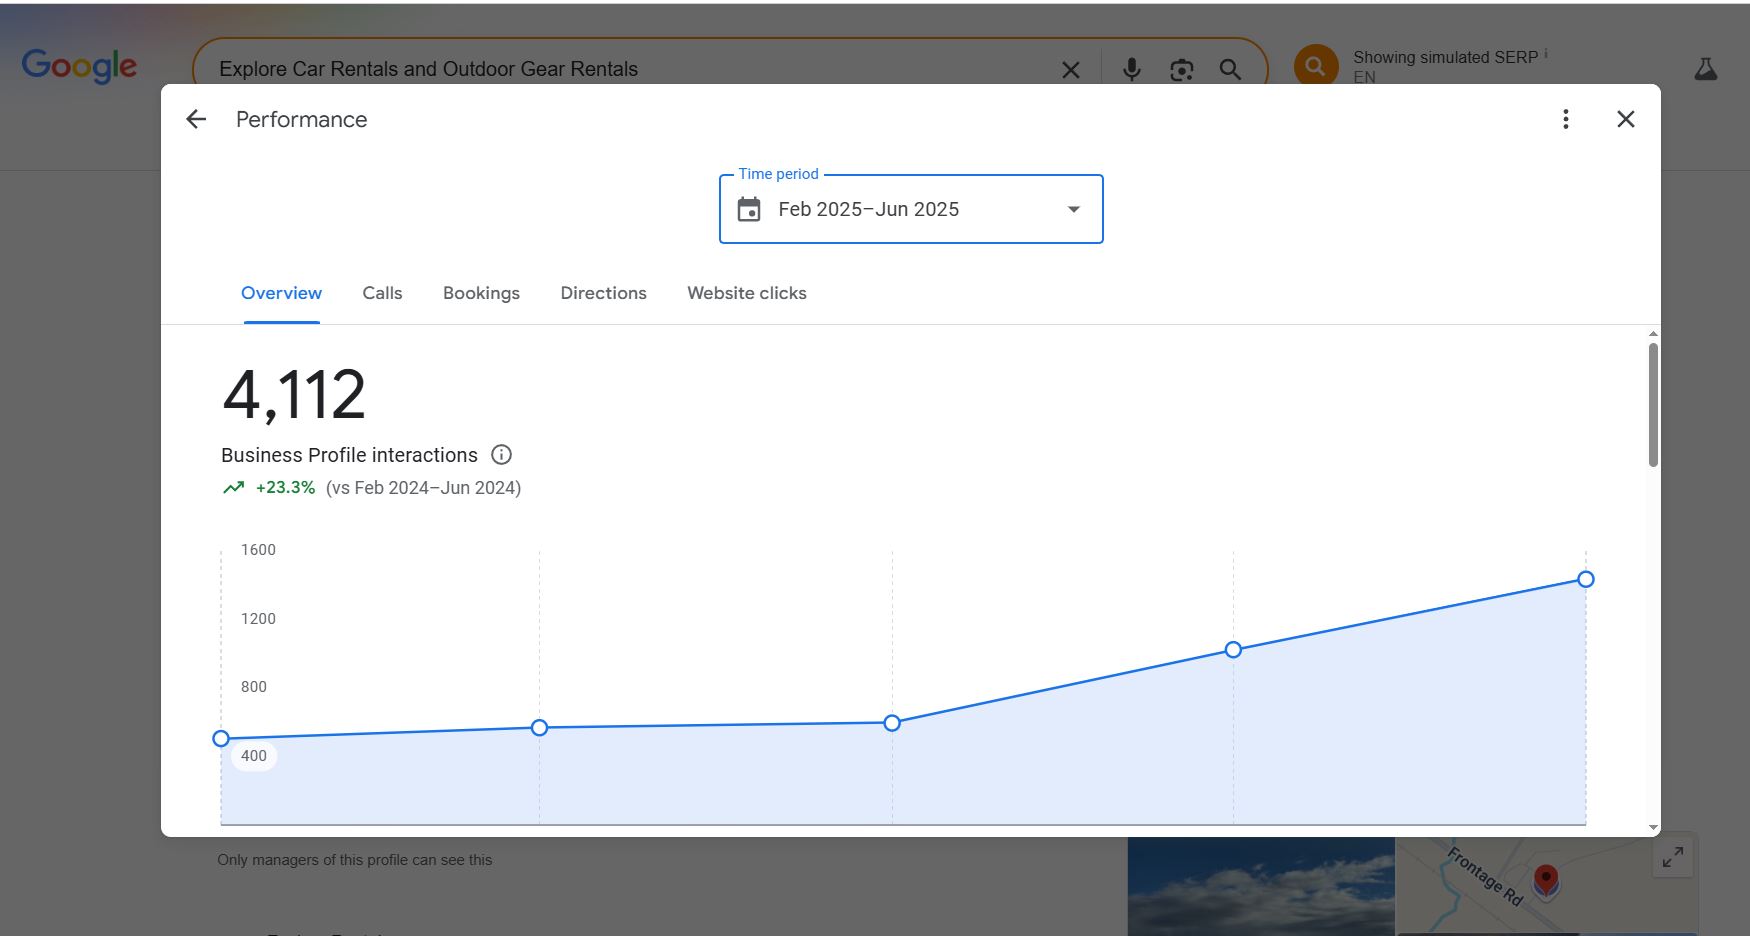Open Google Lens image search

(x=1181, y=70)
